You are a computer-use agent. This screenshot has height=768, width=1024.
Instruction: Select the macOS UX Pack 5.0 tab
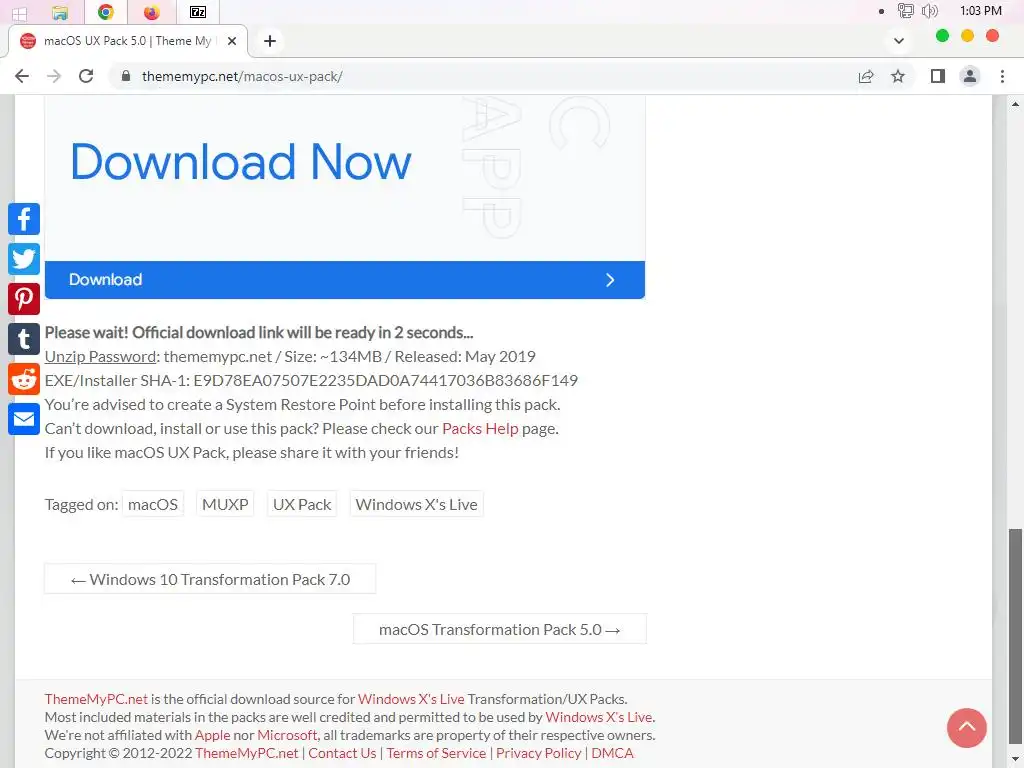pos(128,41)
